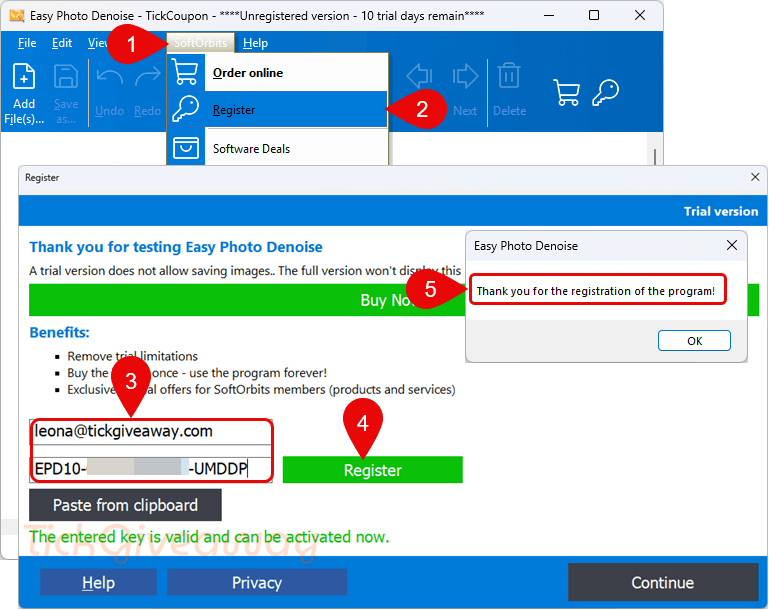This screenshot has height=610, width=769.
Task: Click the previous arrow icon in toolbar
Action: pos(419,76)
